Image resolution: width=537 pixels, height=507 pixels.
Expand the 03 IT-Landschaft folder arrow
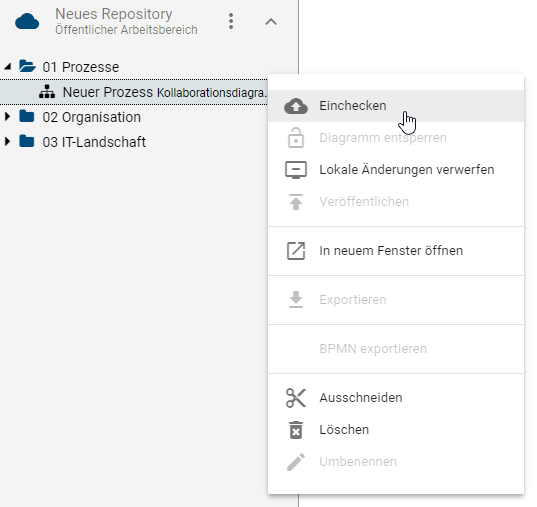click(8, 141)
